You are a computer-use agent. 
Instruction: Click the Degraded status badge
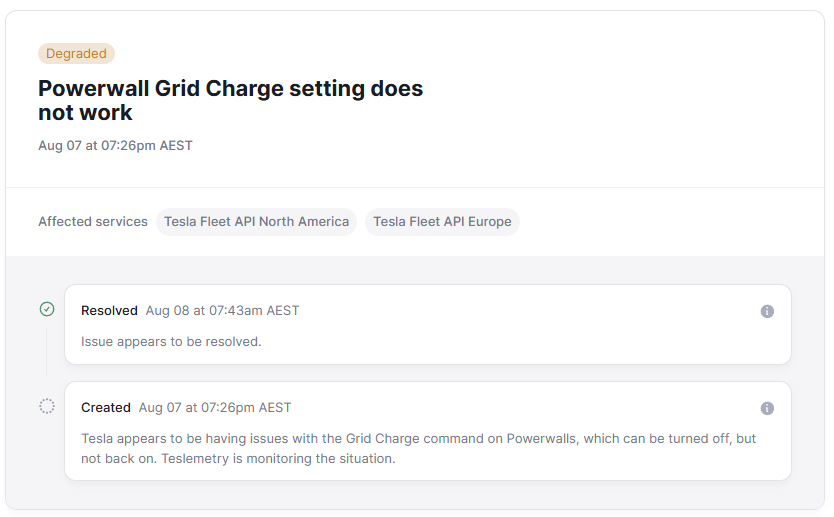click(x=76, y=54)
